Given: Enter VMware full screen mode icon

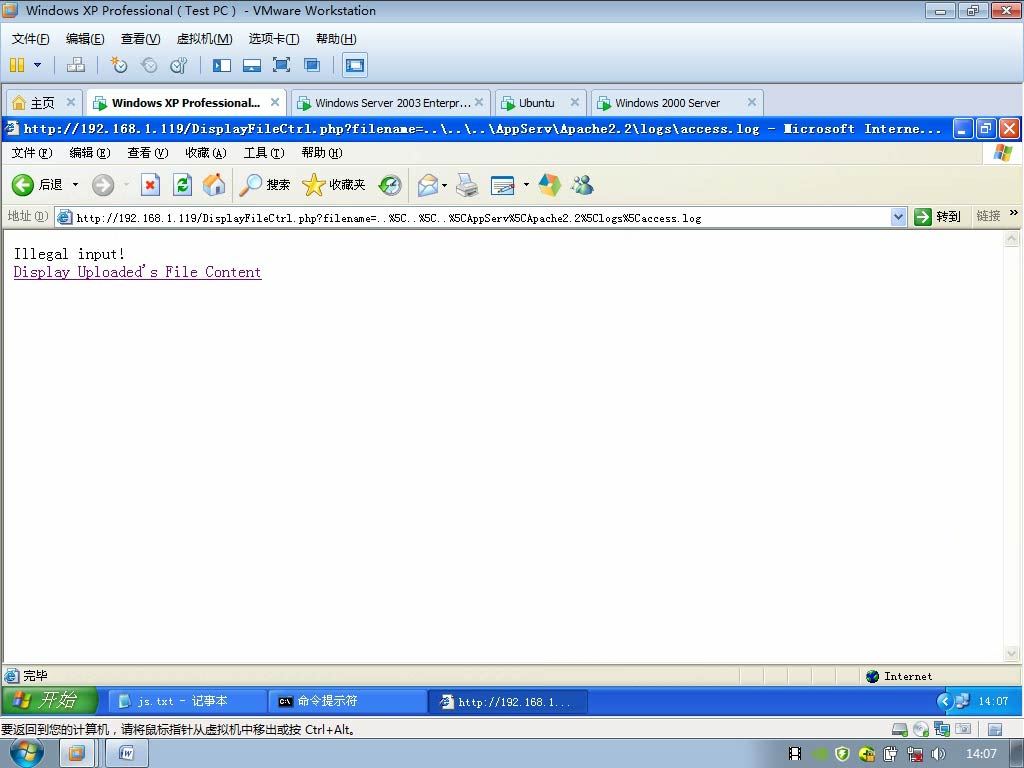Looking at the screenshot, I should (x=281, y=65).
